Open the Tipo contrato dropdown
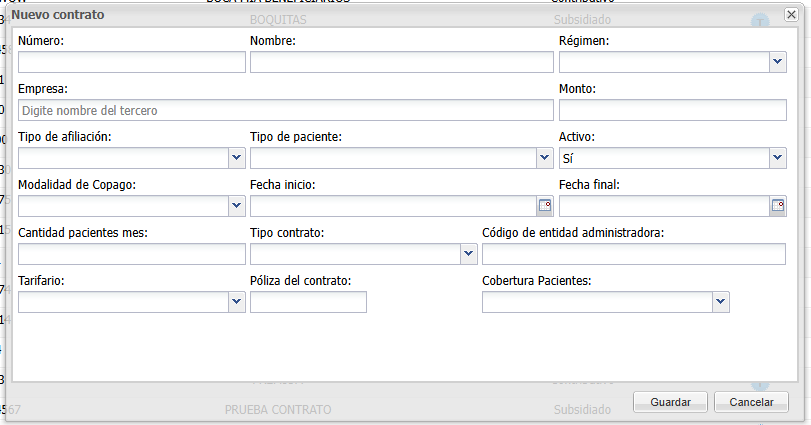This screenshot has width=811, height=425. [469, 254]
